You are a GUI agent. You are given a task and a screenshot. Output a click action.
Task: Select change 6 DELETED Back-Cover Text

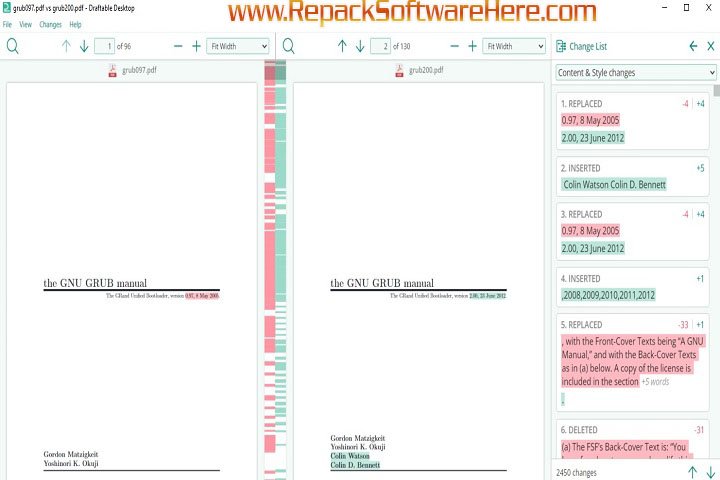click(632, 439)
